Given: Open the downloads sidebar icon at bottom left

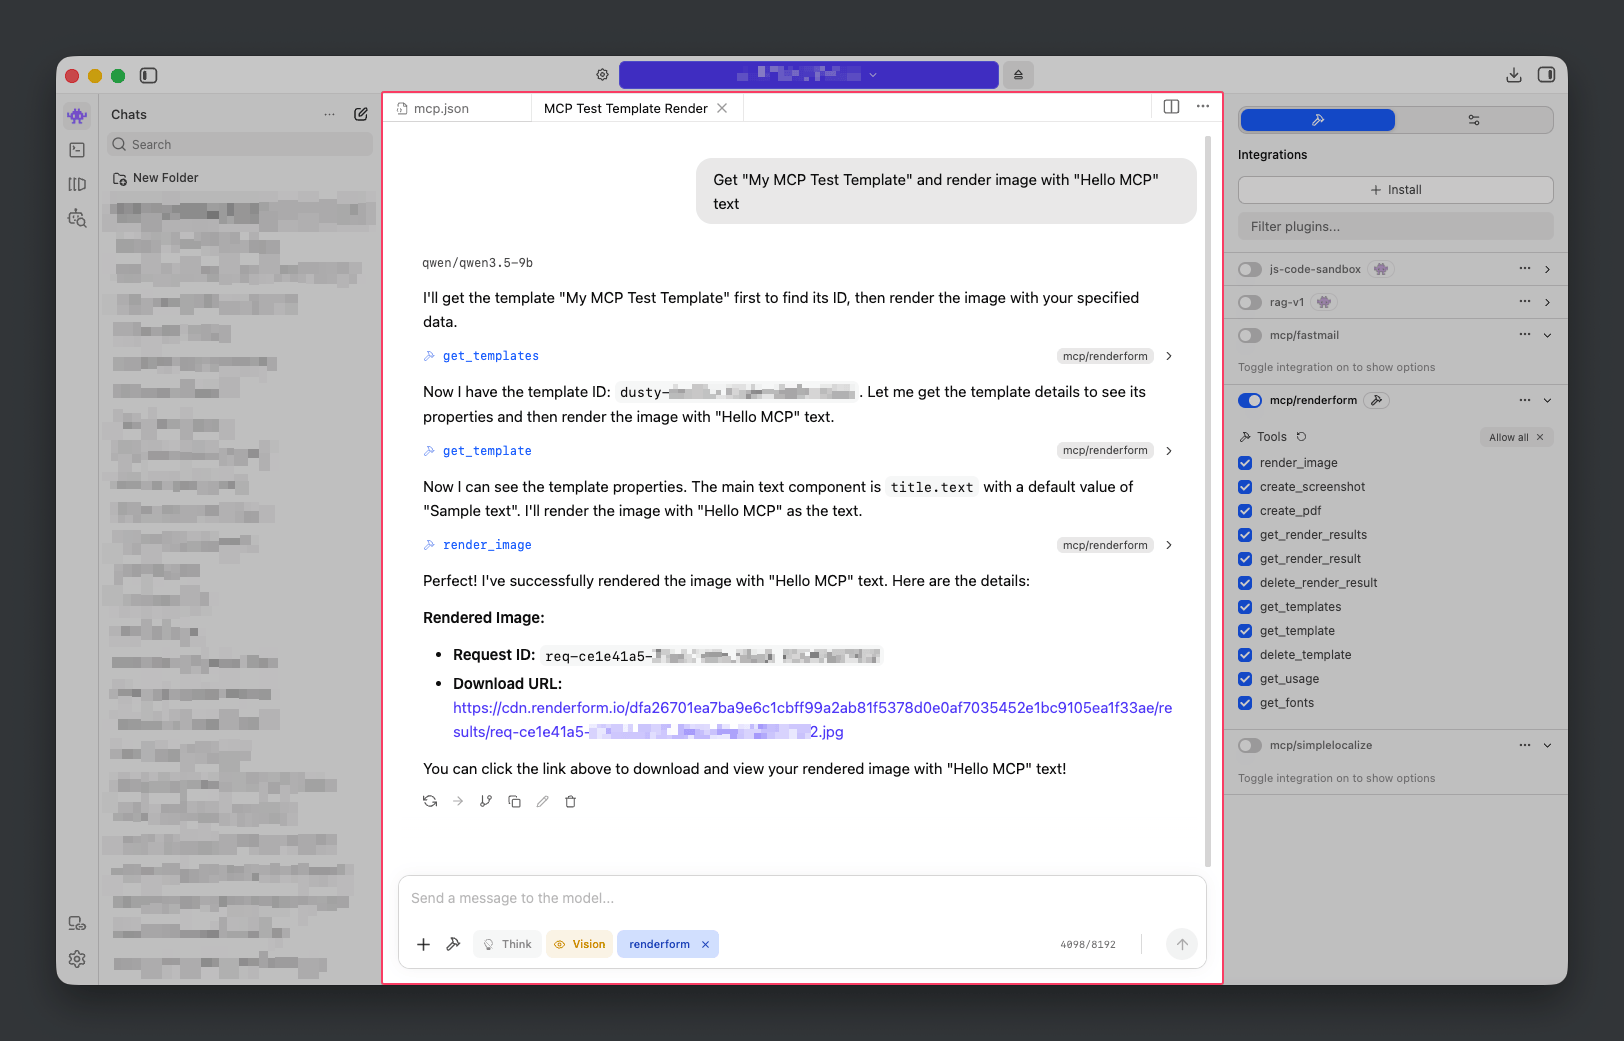Looking at the screenshot, I should coord(77,923).
